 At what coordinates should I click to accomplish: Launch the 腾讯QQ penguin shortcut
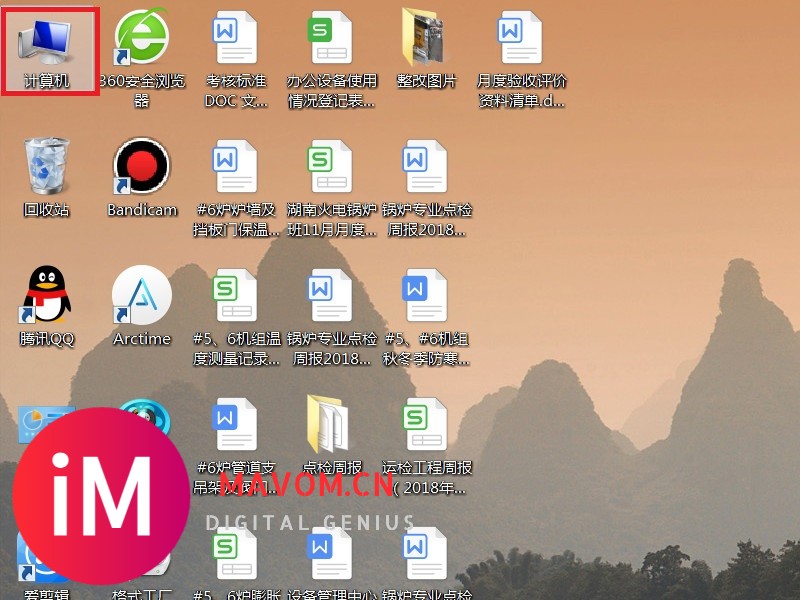tap(46, 296)
